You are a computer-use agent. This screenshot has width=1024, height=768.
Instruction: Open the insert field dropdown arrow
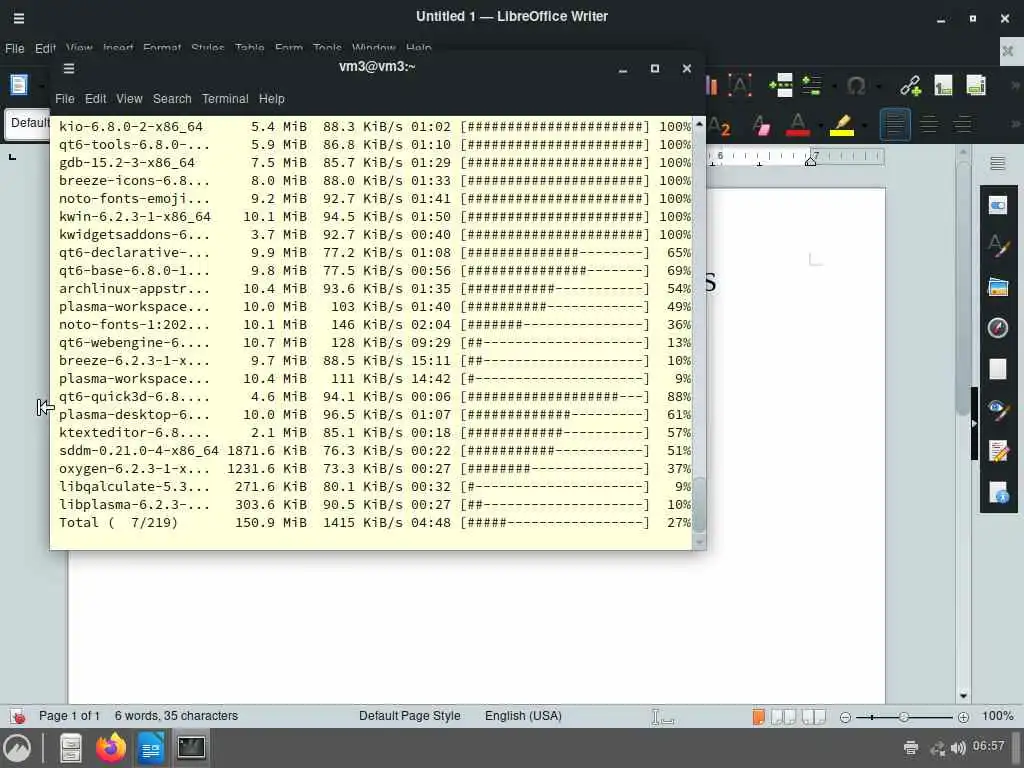834,86
